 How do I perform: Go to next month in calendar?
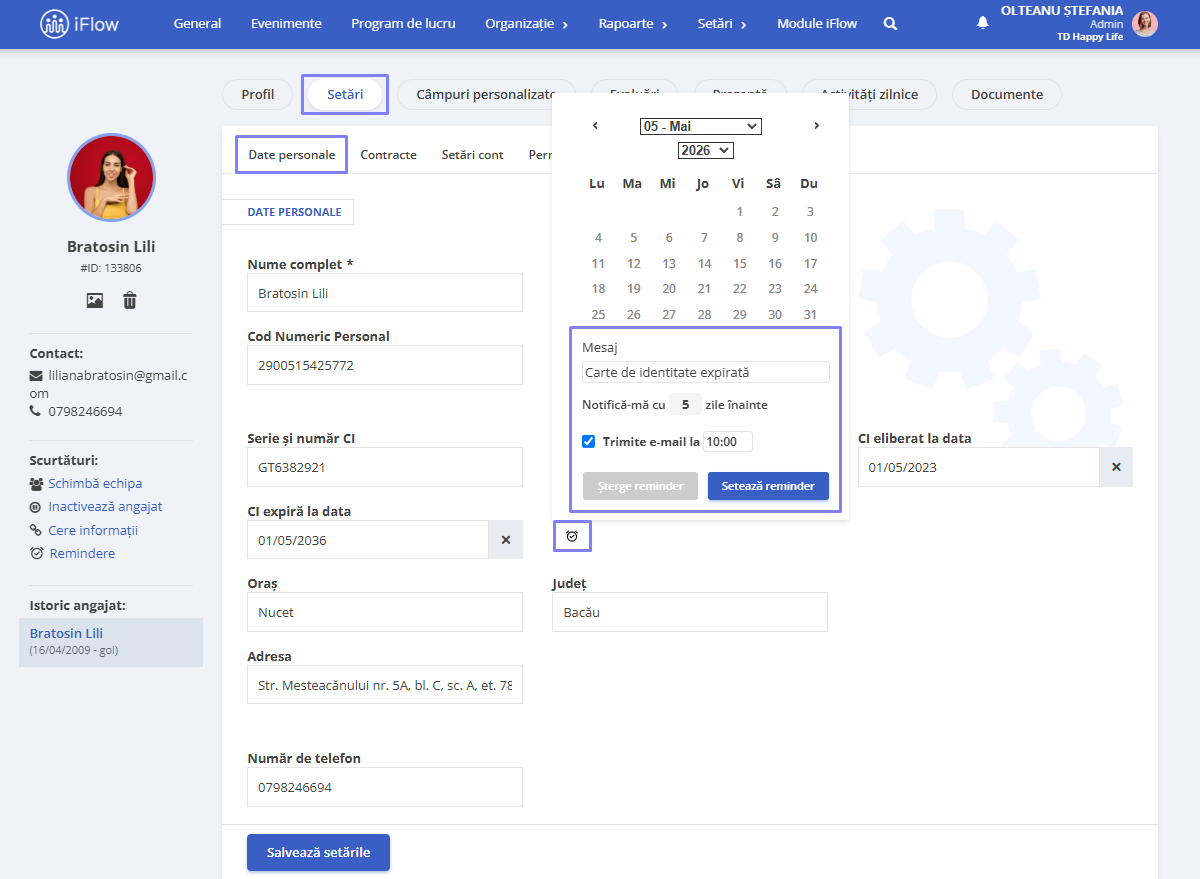pos(816,126)
